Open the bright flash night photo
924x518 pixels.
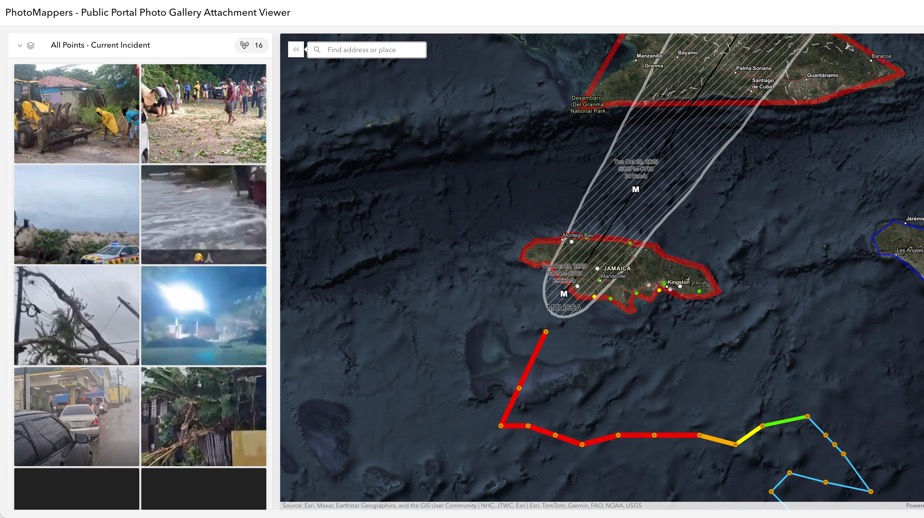tap(203, 315)
